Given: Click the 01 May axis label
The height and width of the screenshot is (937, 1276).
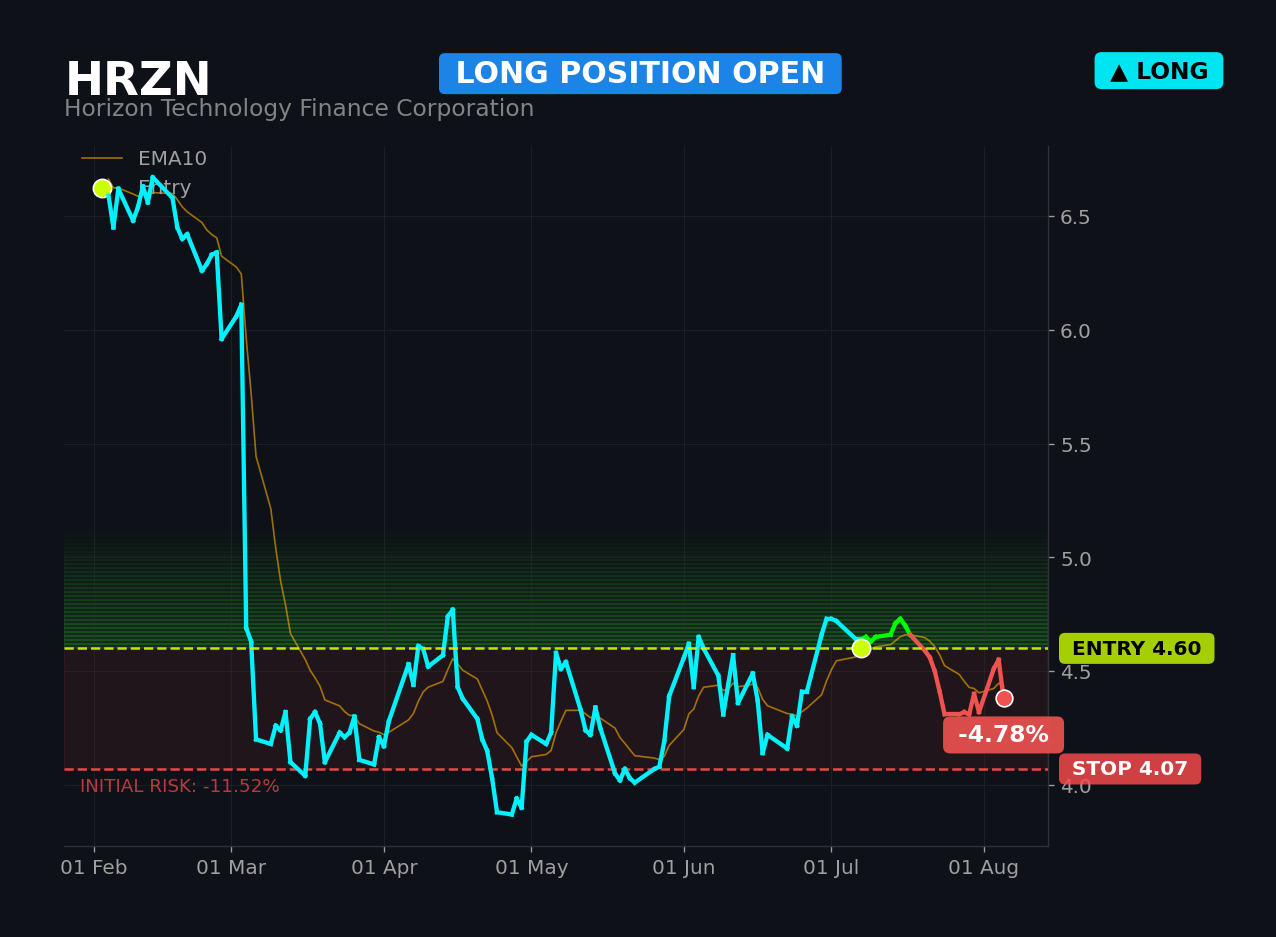Looking at the screenshot, I should tap(531, 868).
